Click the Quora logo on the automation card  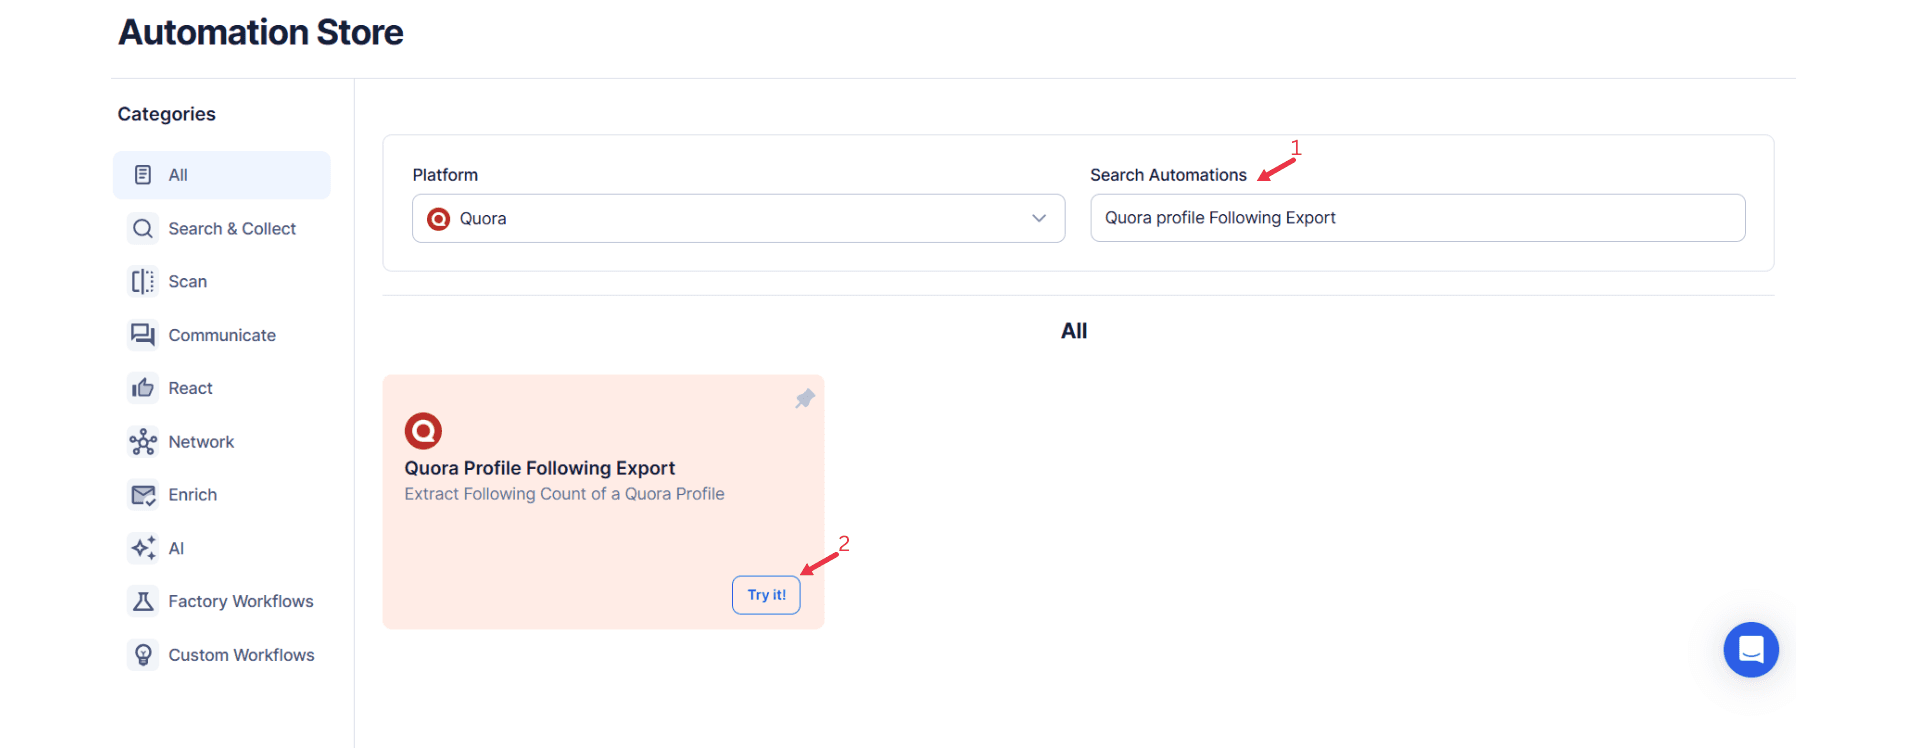tap(423, 431)
